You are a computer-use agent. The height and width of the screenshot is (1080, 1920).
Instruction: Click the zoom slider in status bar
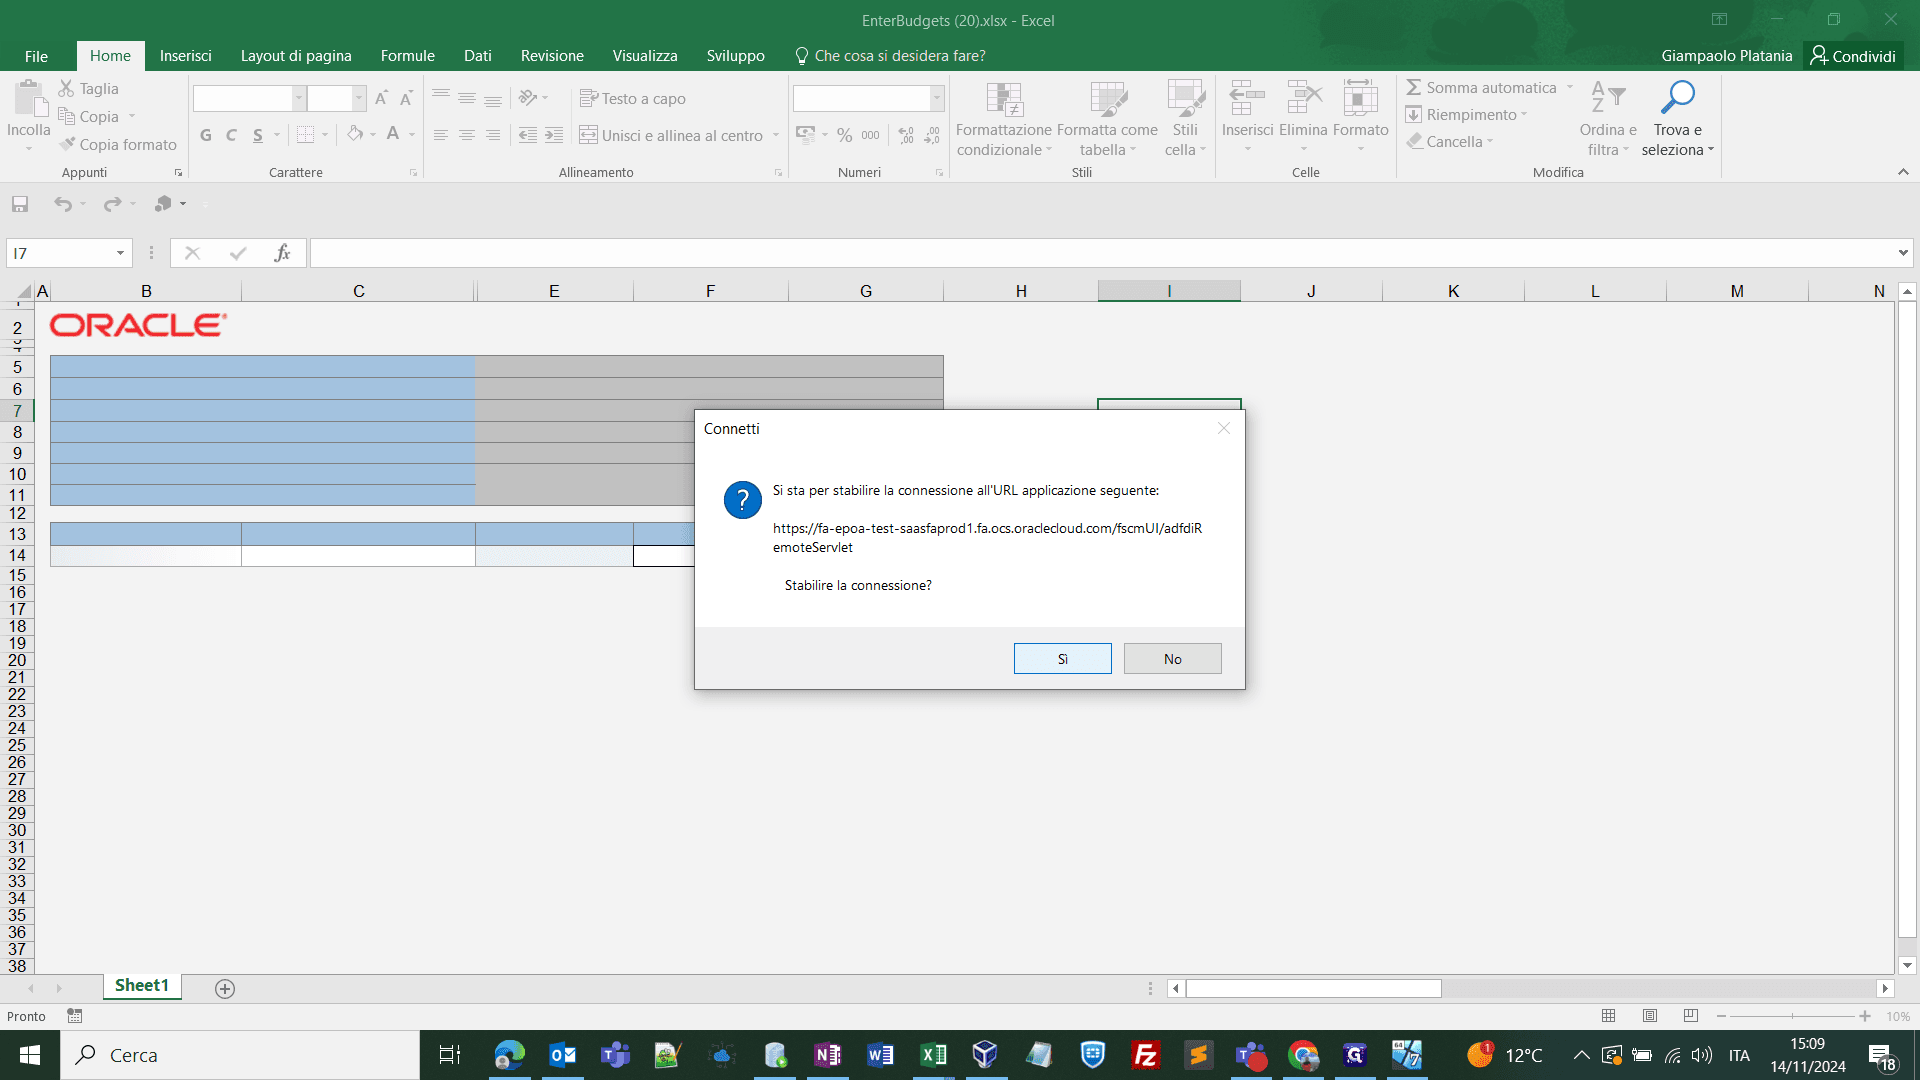[x=1792, y=1016]
